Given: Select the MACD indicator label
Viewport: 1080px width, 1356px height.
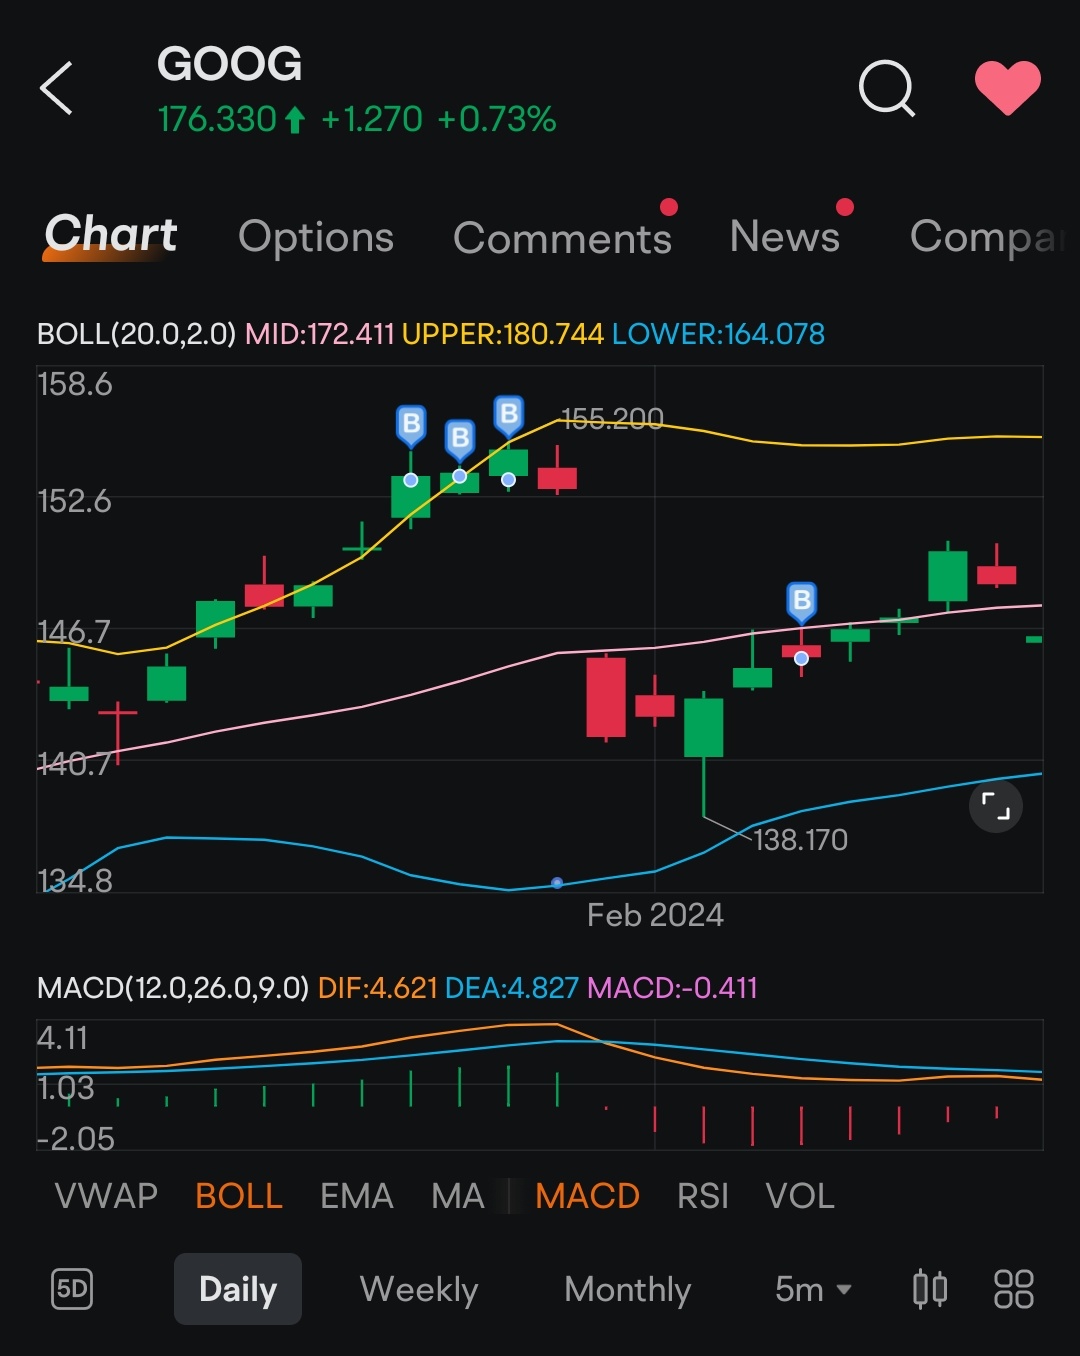Looking at the screenshot, I should click(x=586, y=1195).
